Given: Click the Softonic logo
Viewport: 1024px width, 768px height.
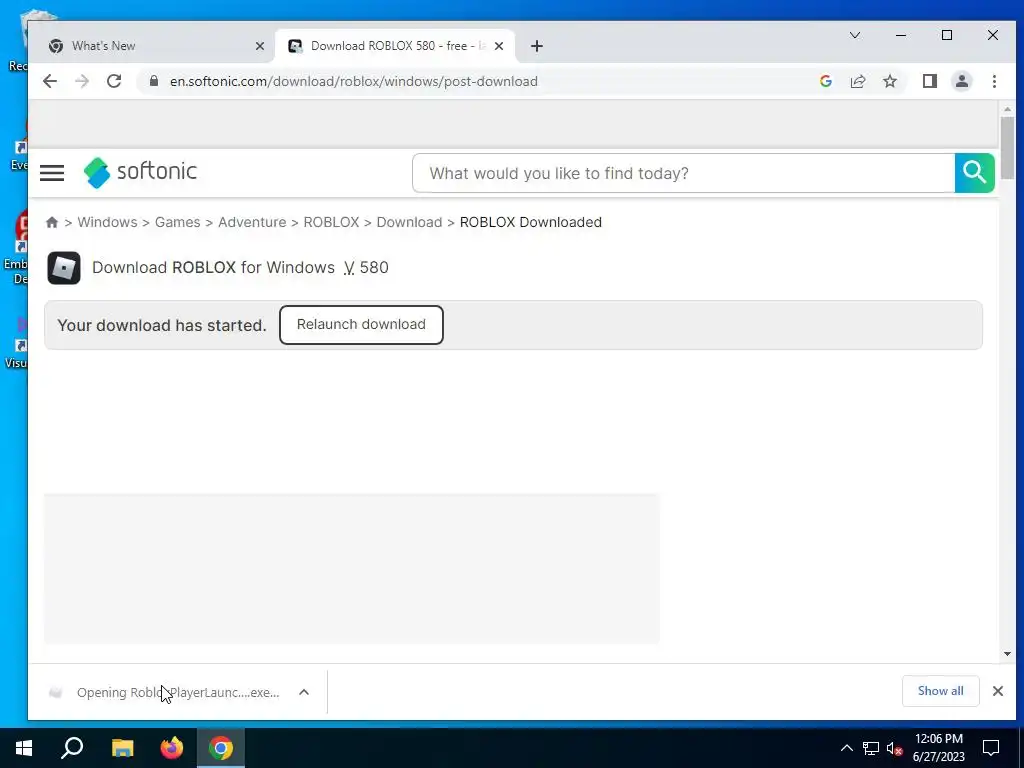Looking at the screenshot, I should 140,172.
